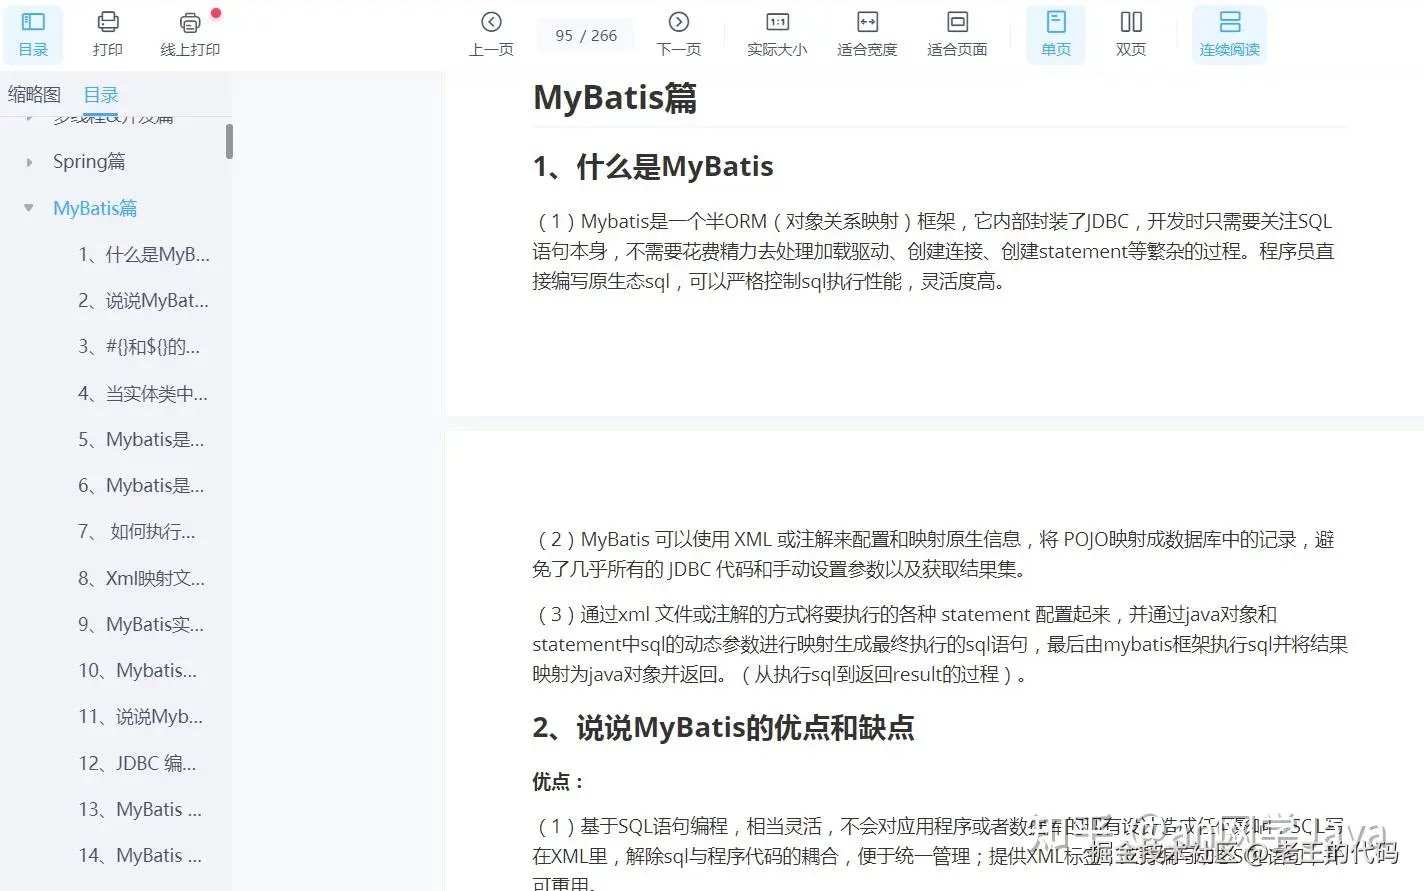Jump to outline item 6、Mybatis是...
Viewport: 1424px width, 891px height.
[141, 485]
